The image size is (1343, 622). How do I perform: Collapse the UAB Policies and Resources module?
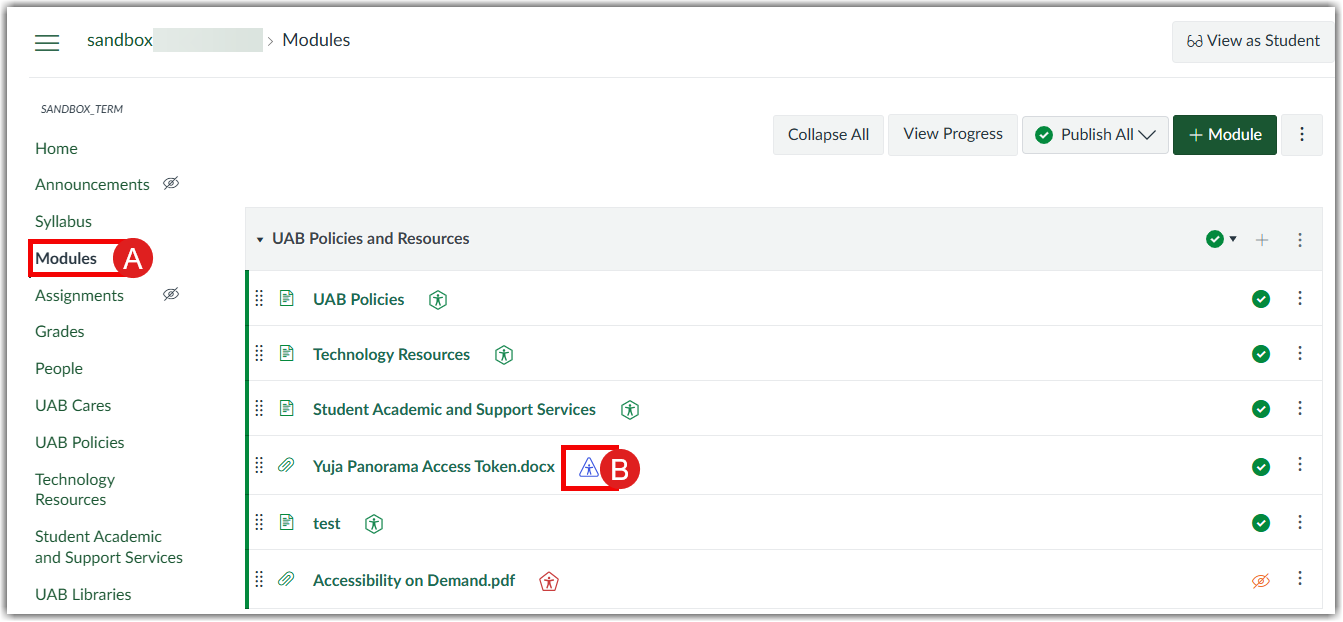click(x=261, y=240)
